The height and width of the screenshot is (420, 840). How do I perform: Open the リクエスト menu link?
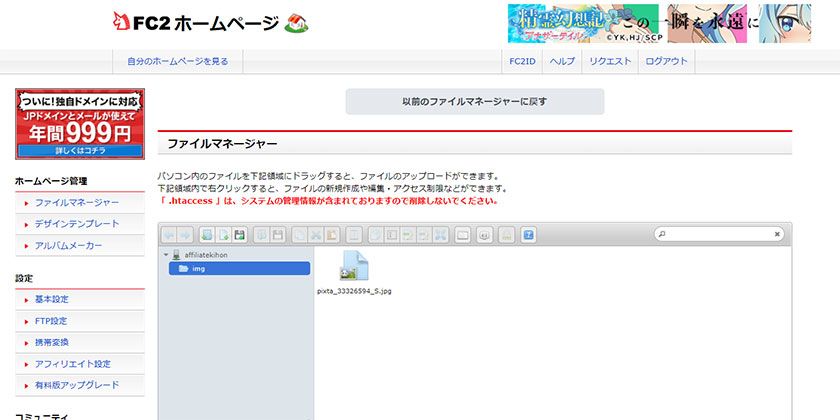610,61
